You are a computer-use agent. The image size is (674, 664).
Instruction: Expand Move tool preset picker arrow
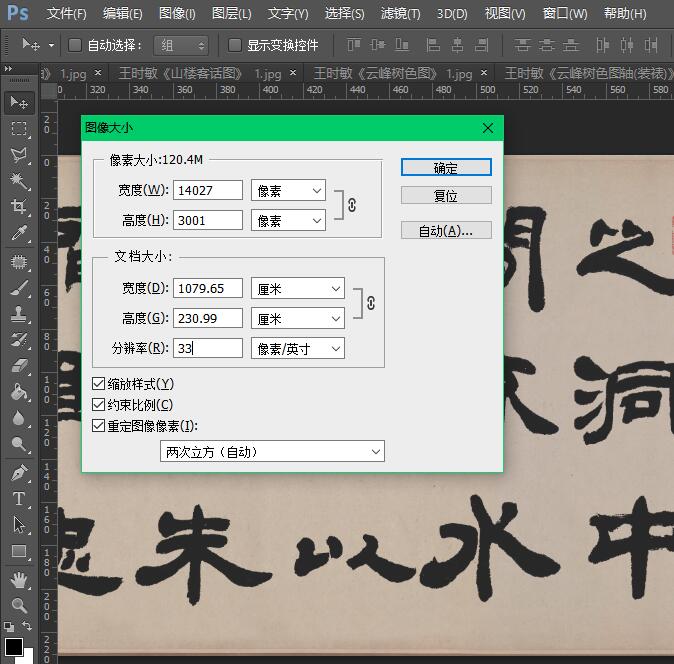(x=51, y=45)
